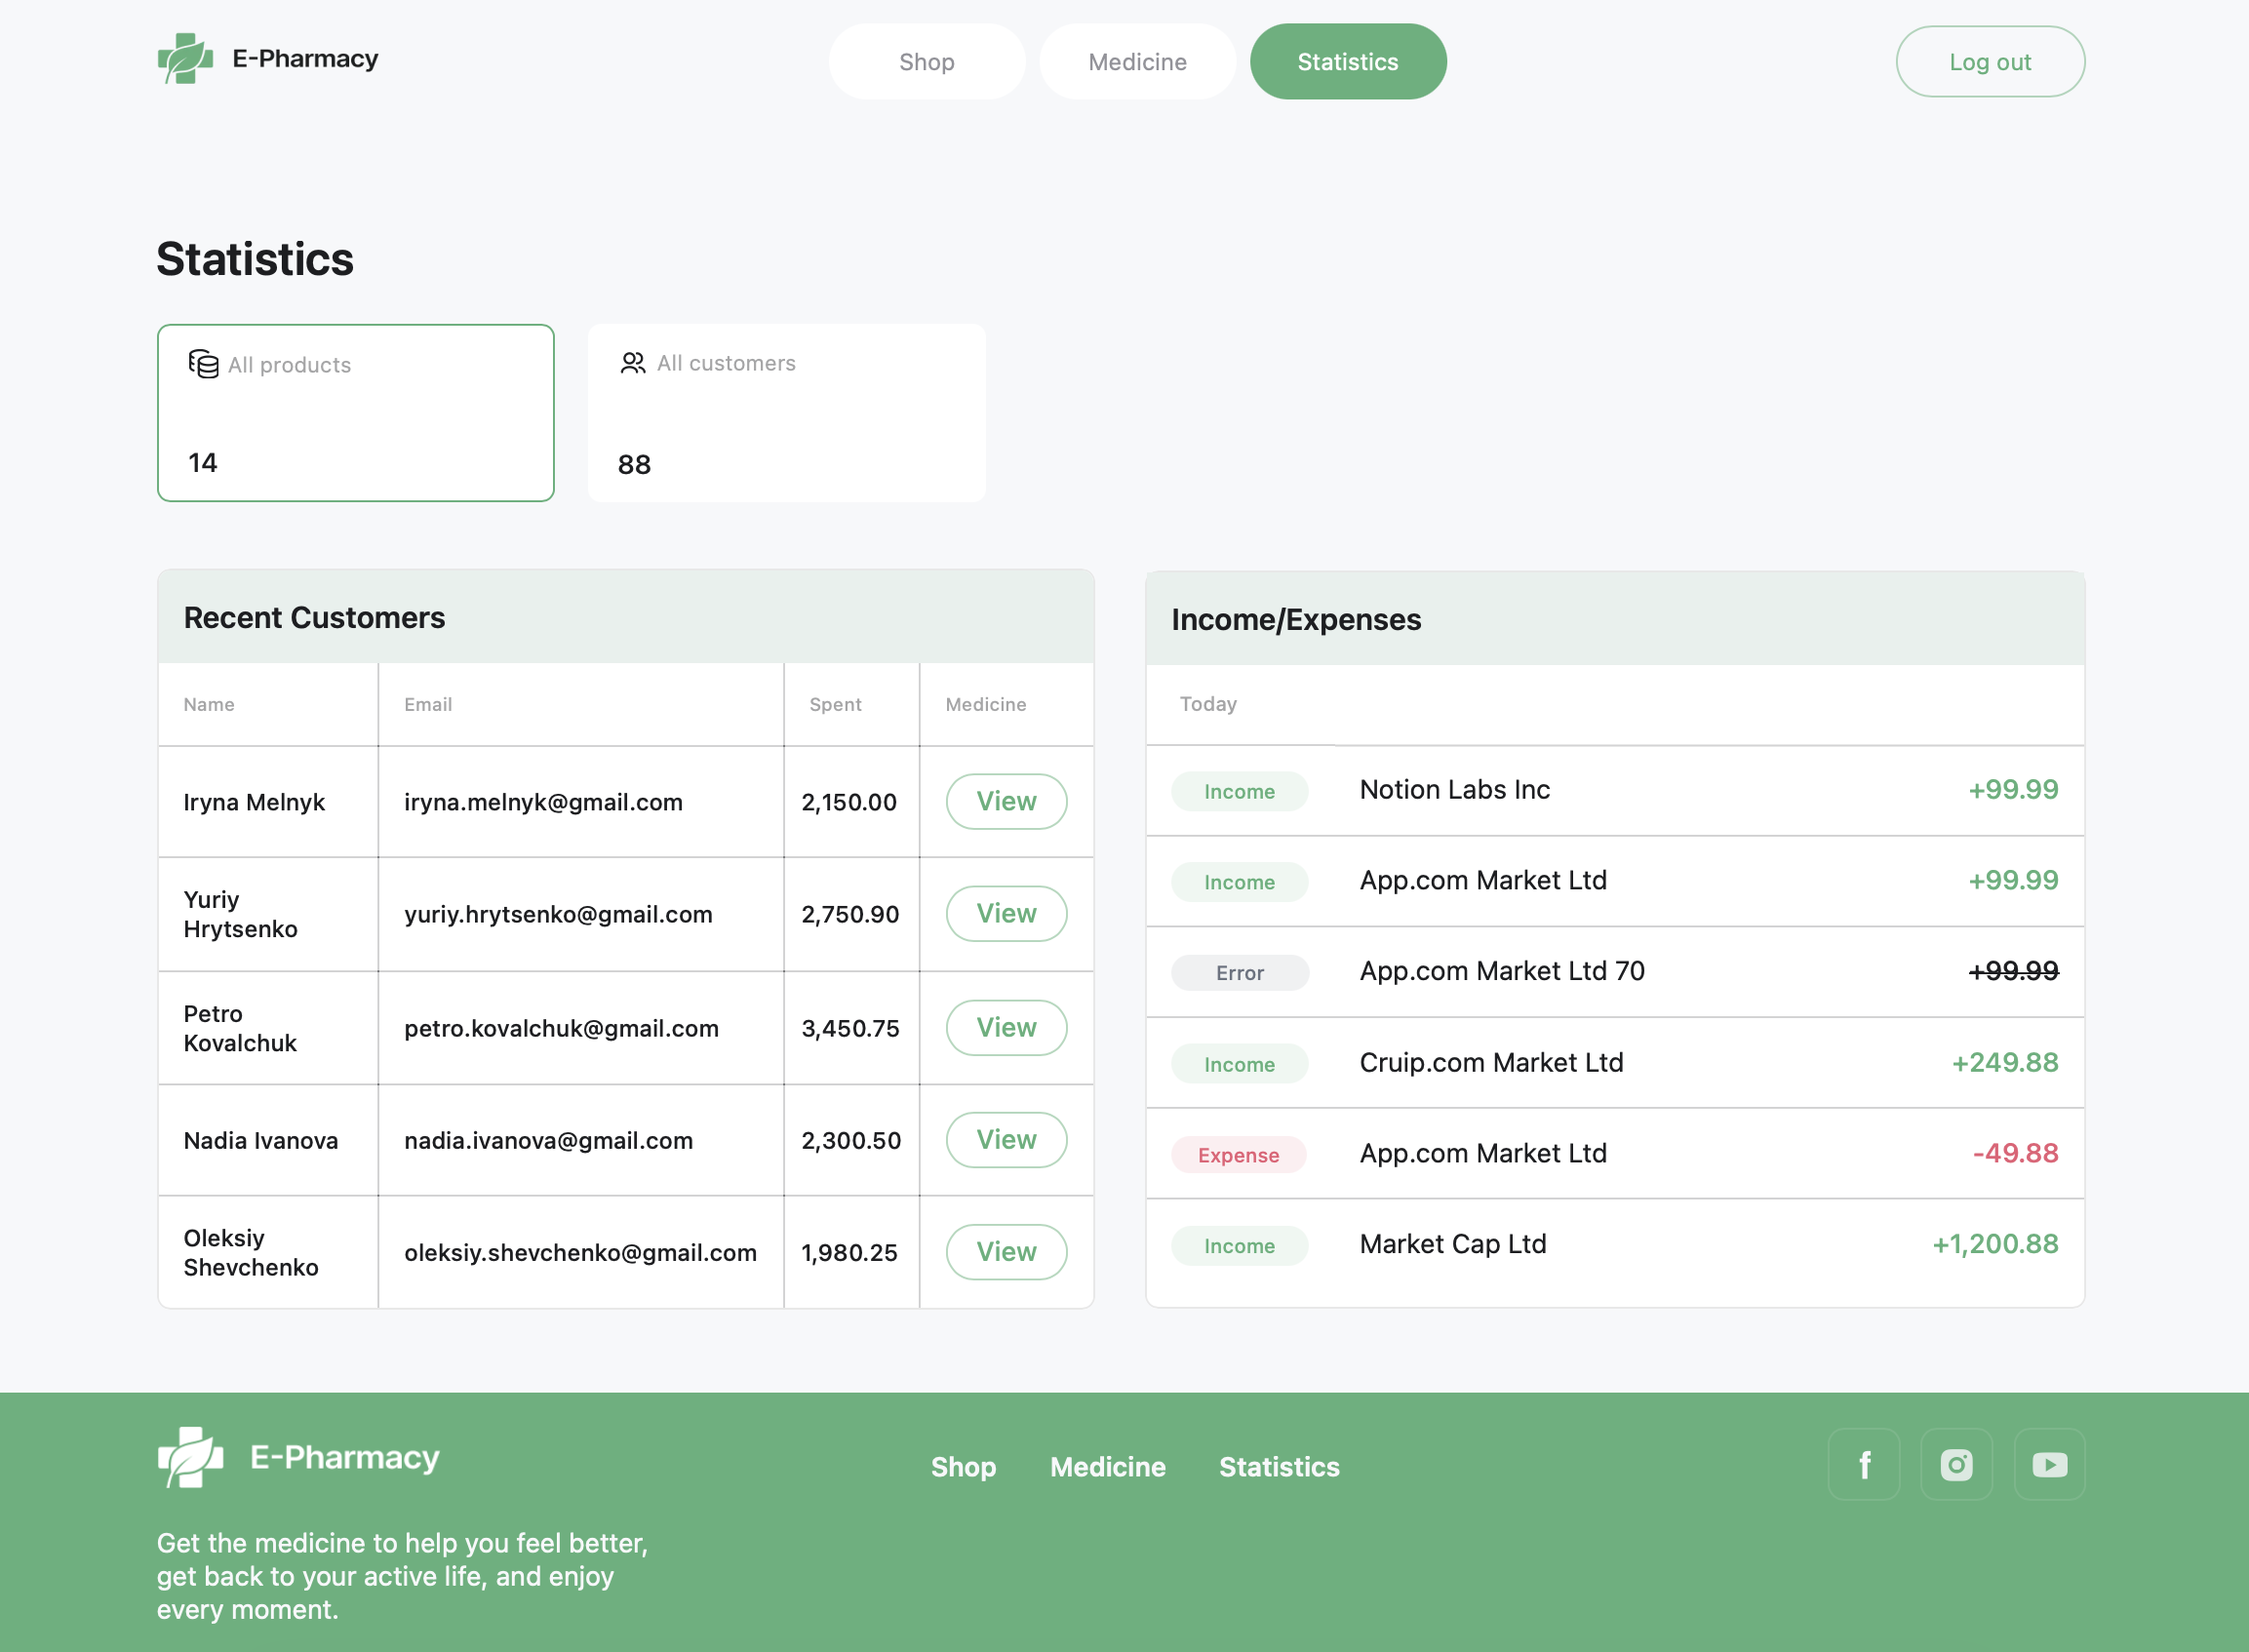The image size is (2249, 1652).
Task: Click the Income badge for Notion Labs Inc
Action: click(x=1240, y=792)
